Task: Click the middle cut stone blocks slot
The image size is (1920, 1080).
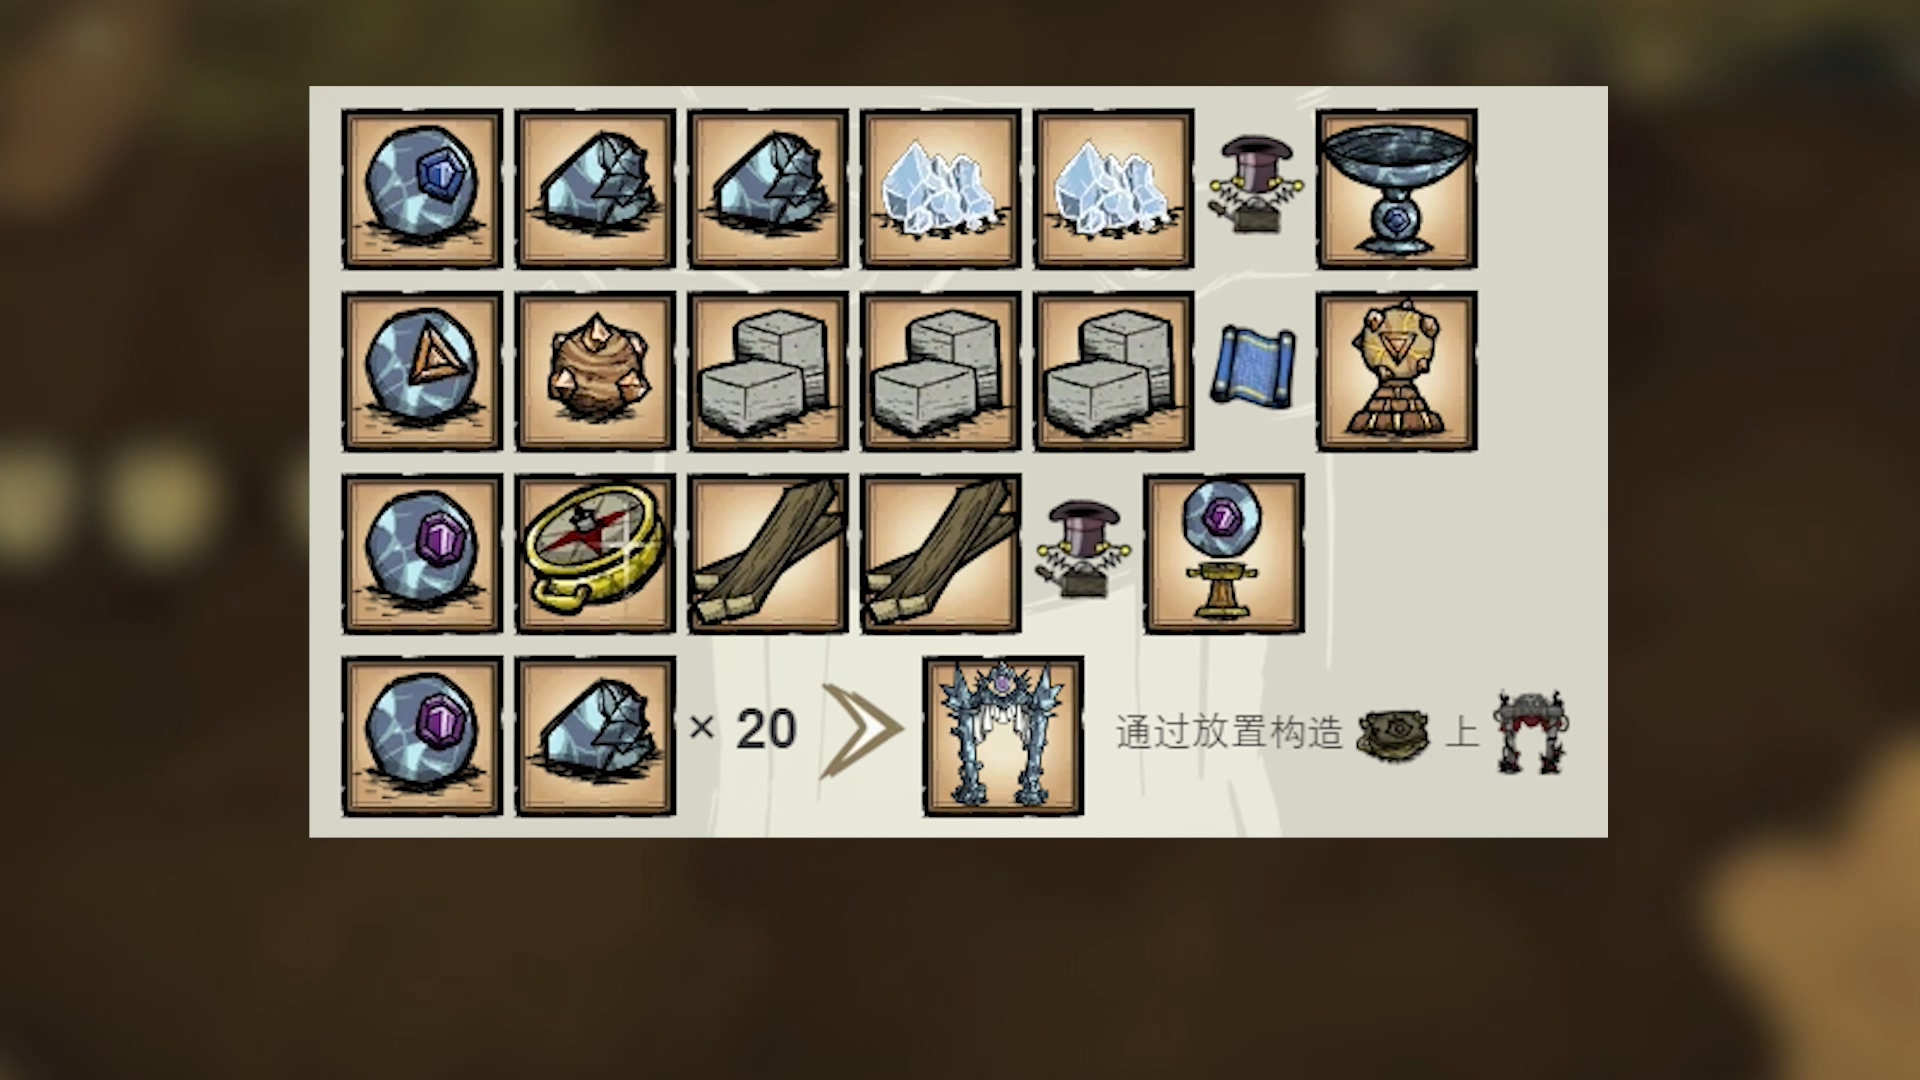Action: tap(941, 371)
